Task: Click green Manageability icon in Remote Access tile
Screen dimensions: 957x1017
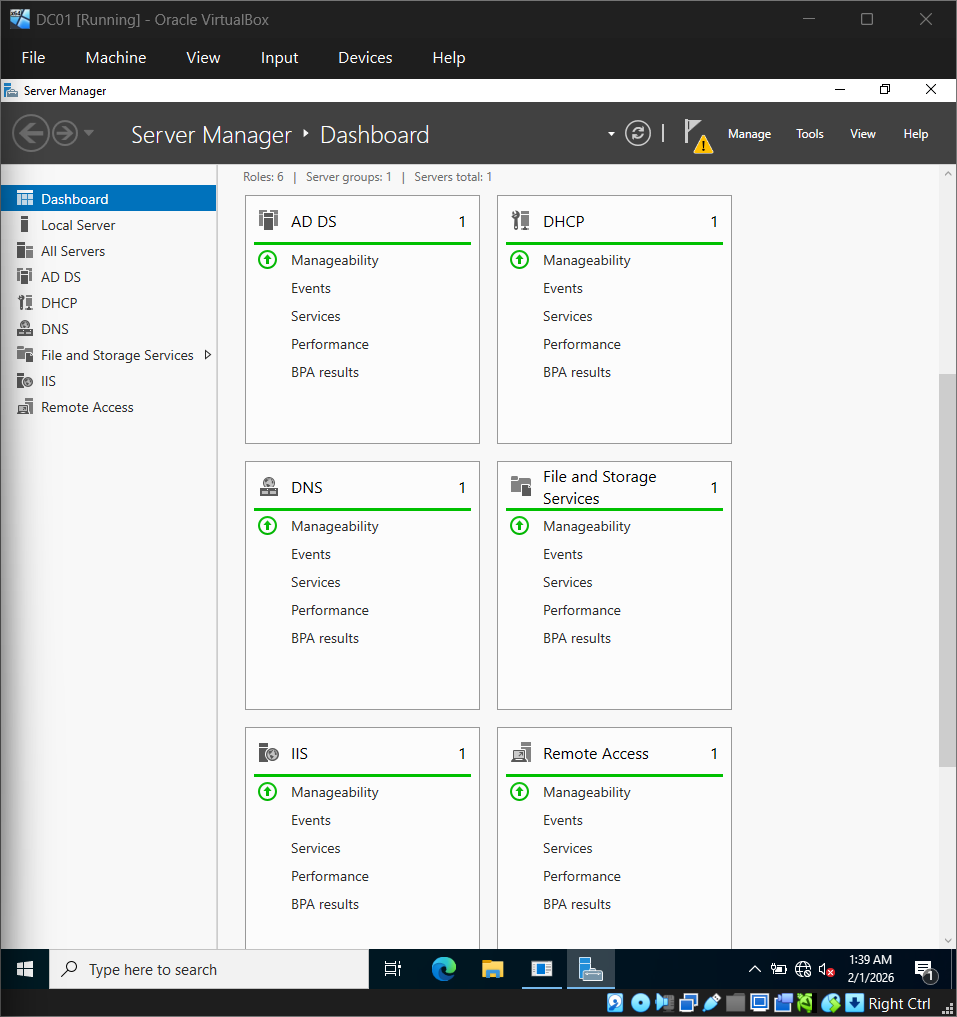Action: coord(519,792)
